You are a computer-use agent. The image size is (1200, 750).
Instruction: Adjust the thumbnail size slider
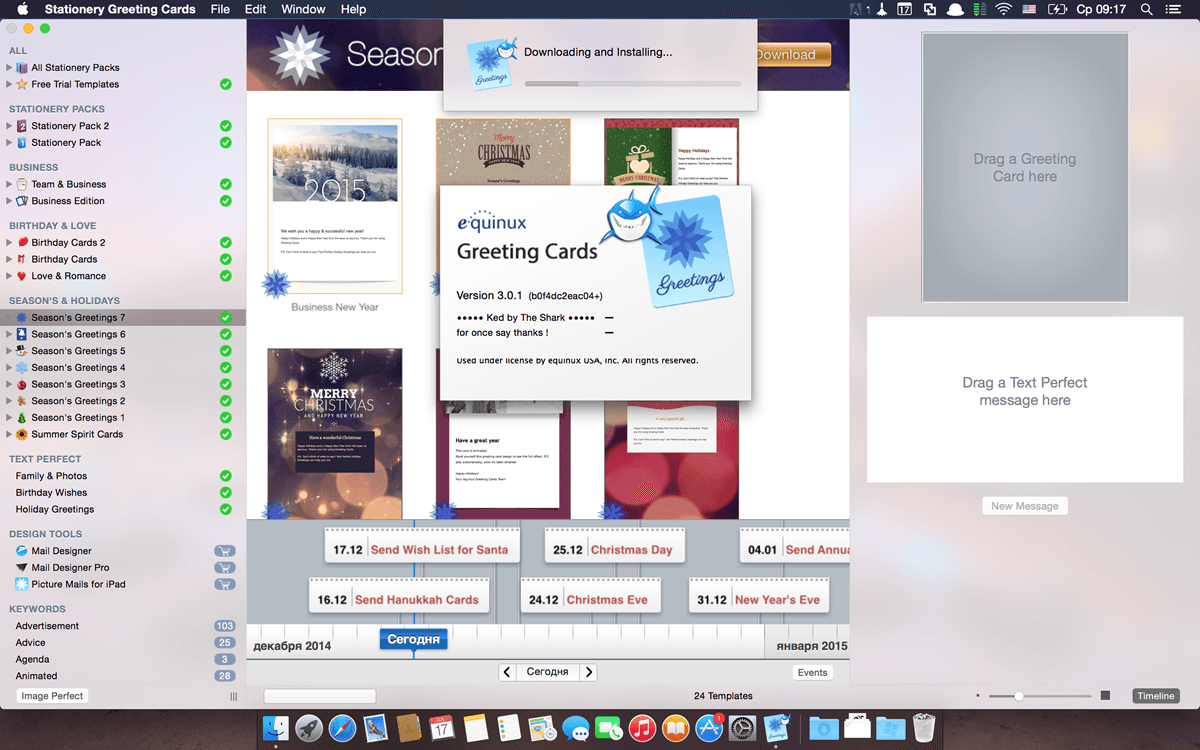click(x=1040, y=696)
